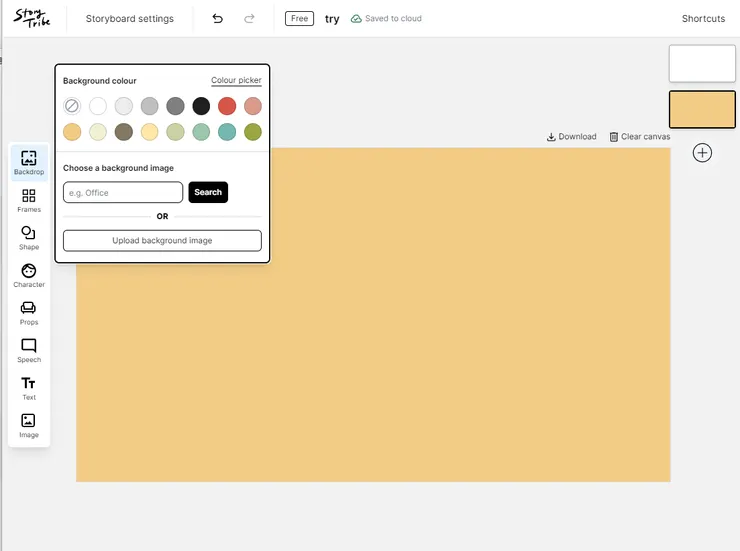Open the Image tool
740x551 pixels.
click(29, 426)
